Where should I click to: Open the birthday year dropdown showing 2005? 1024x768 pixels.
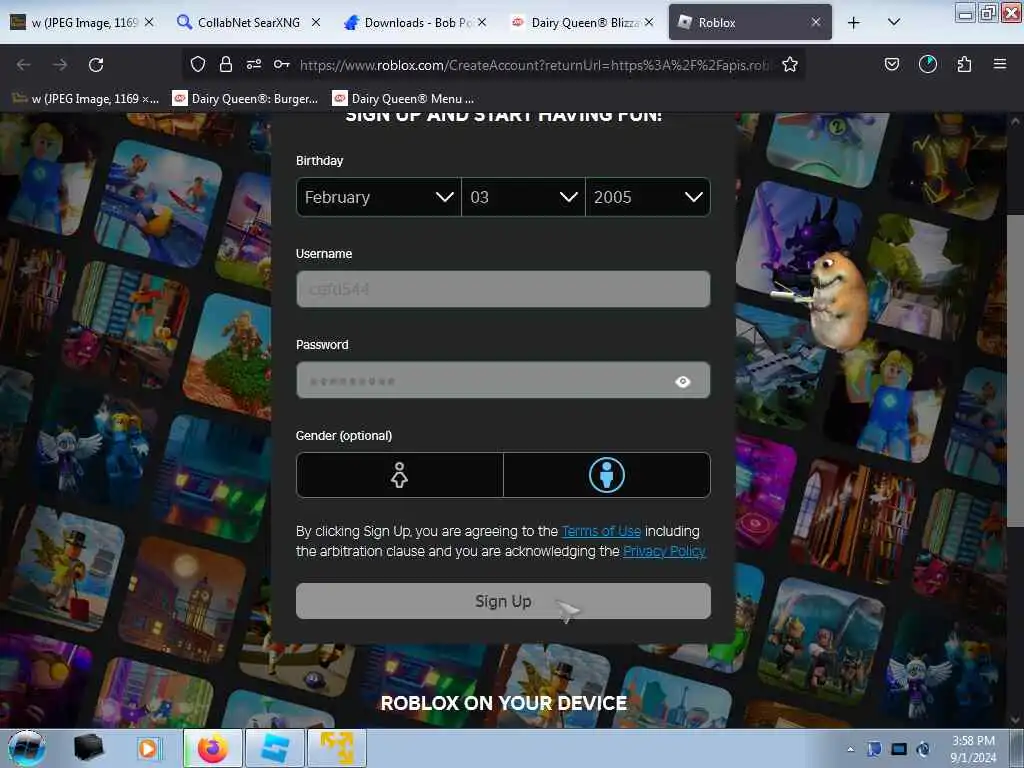[648, 197]
